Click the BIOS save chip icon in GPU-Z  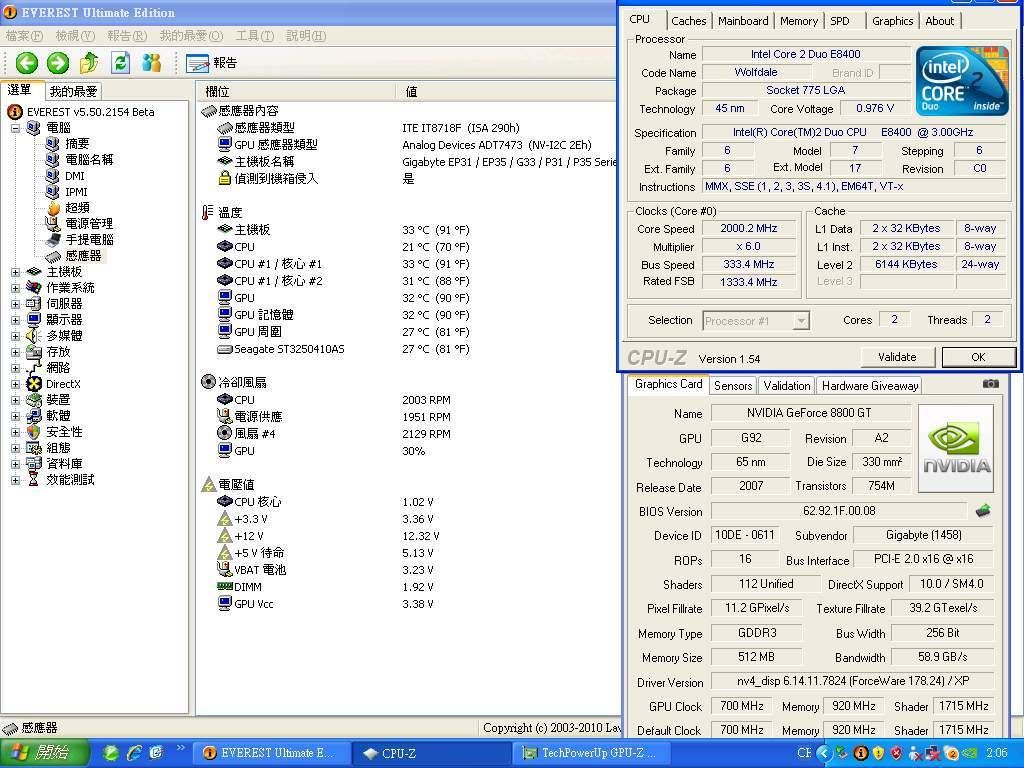pos(984,511)
